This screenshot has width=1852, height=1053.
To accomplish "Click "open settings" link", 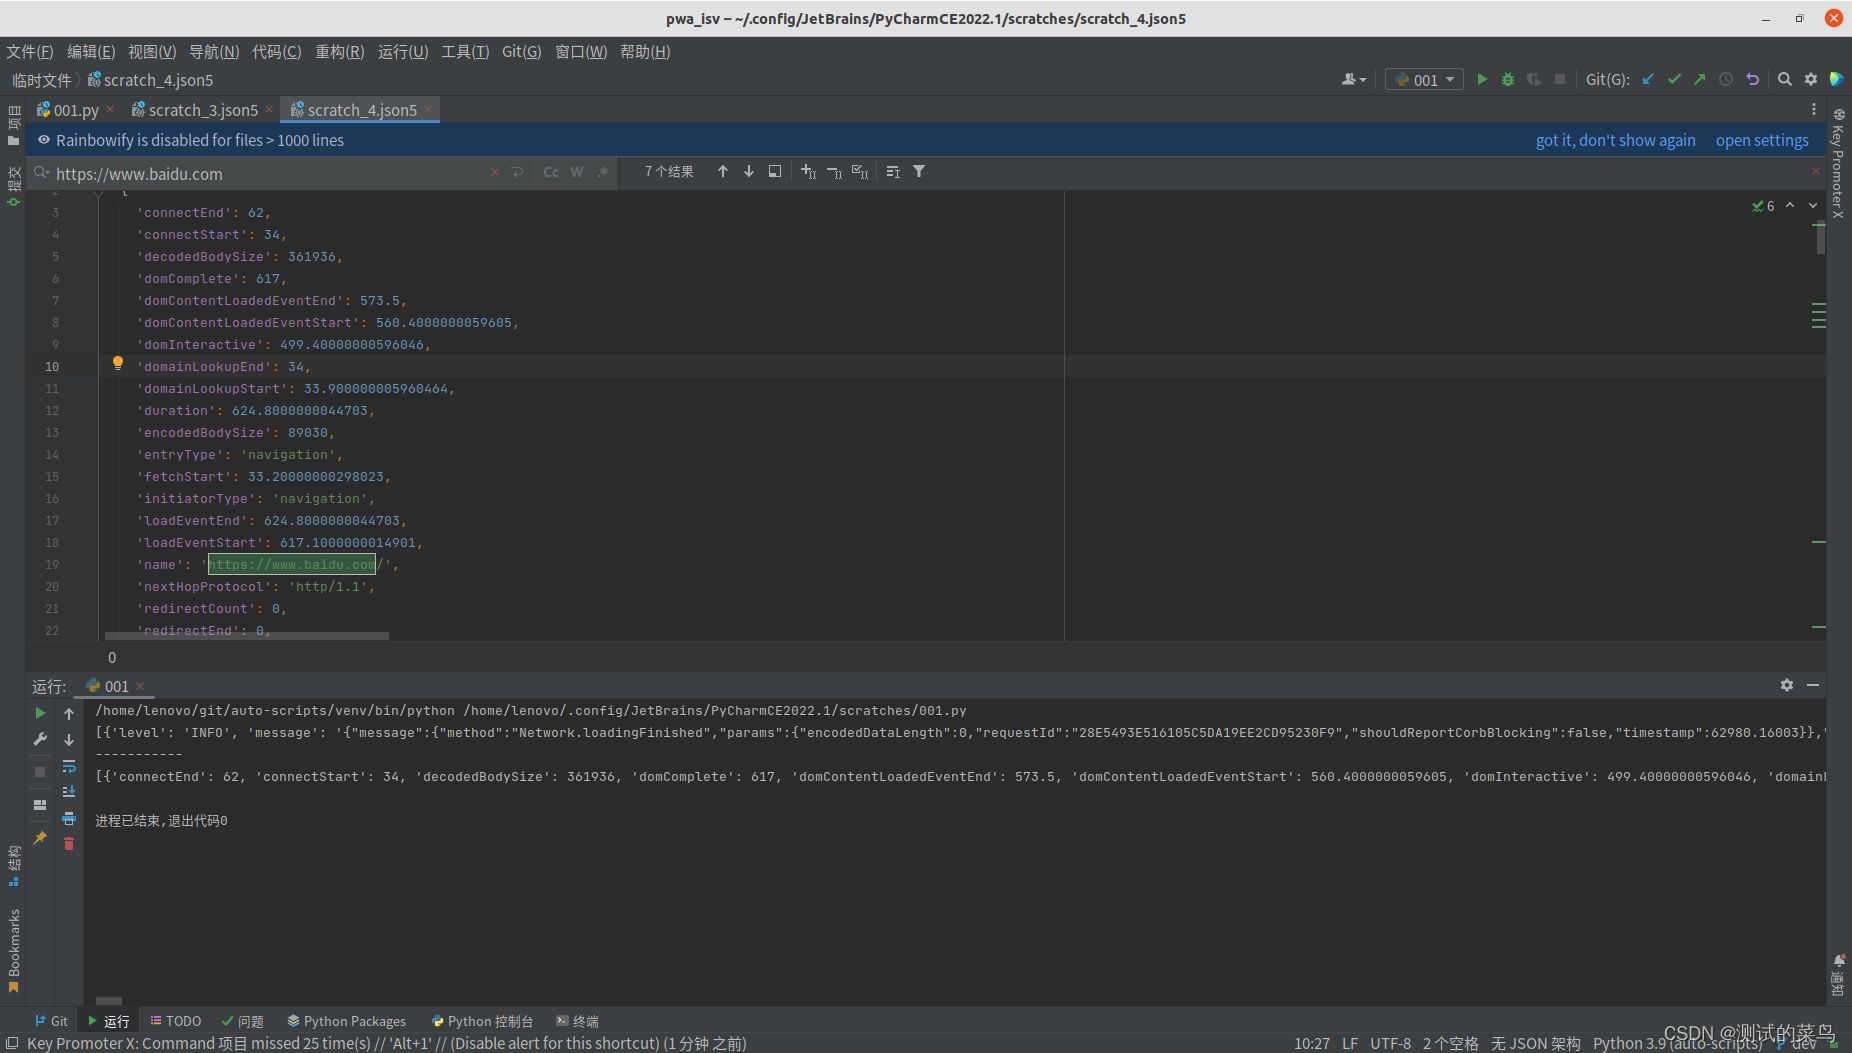I will coord(1762,140).
